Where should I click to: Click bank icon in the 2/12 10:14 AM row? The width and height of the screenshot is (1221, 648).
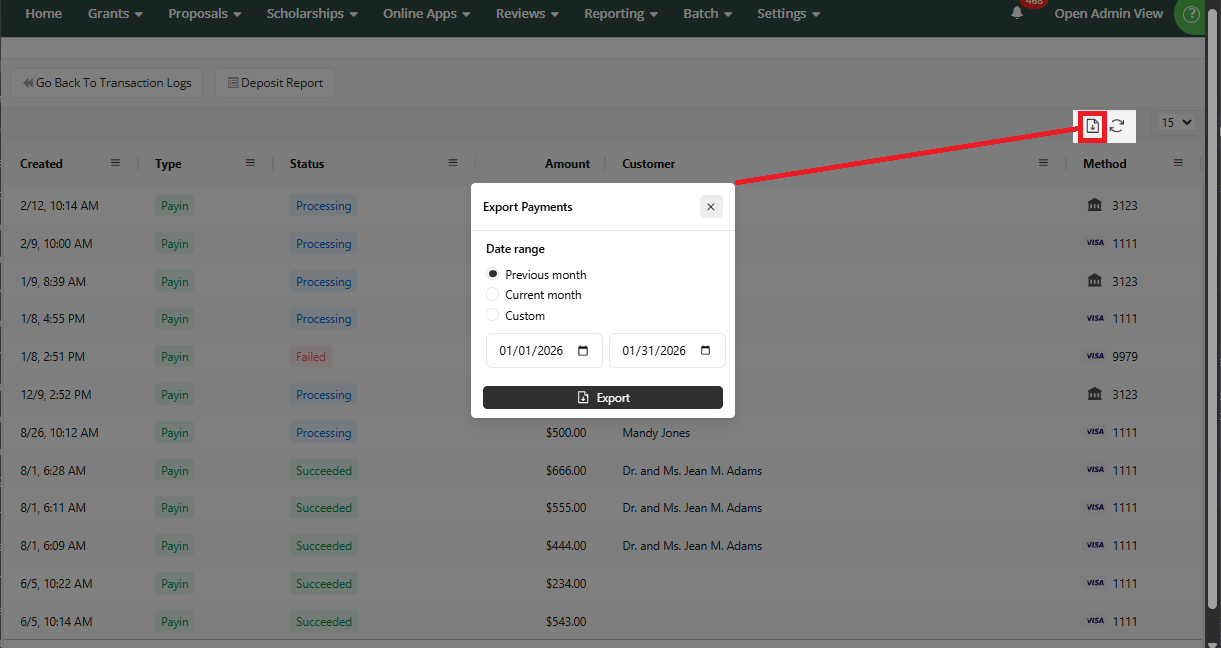[x=1094, y=205]
